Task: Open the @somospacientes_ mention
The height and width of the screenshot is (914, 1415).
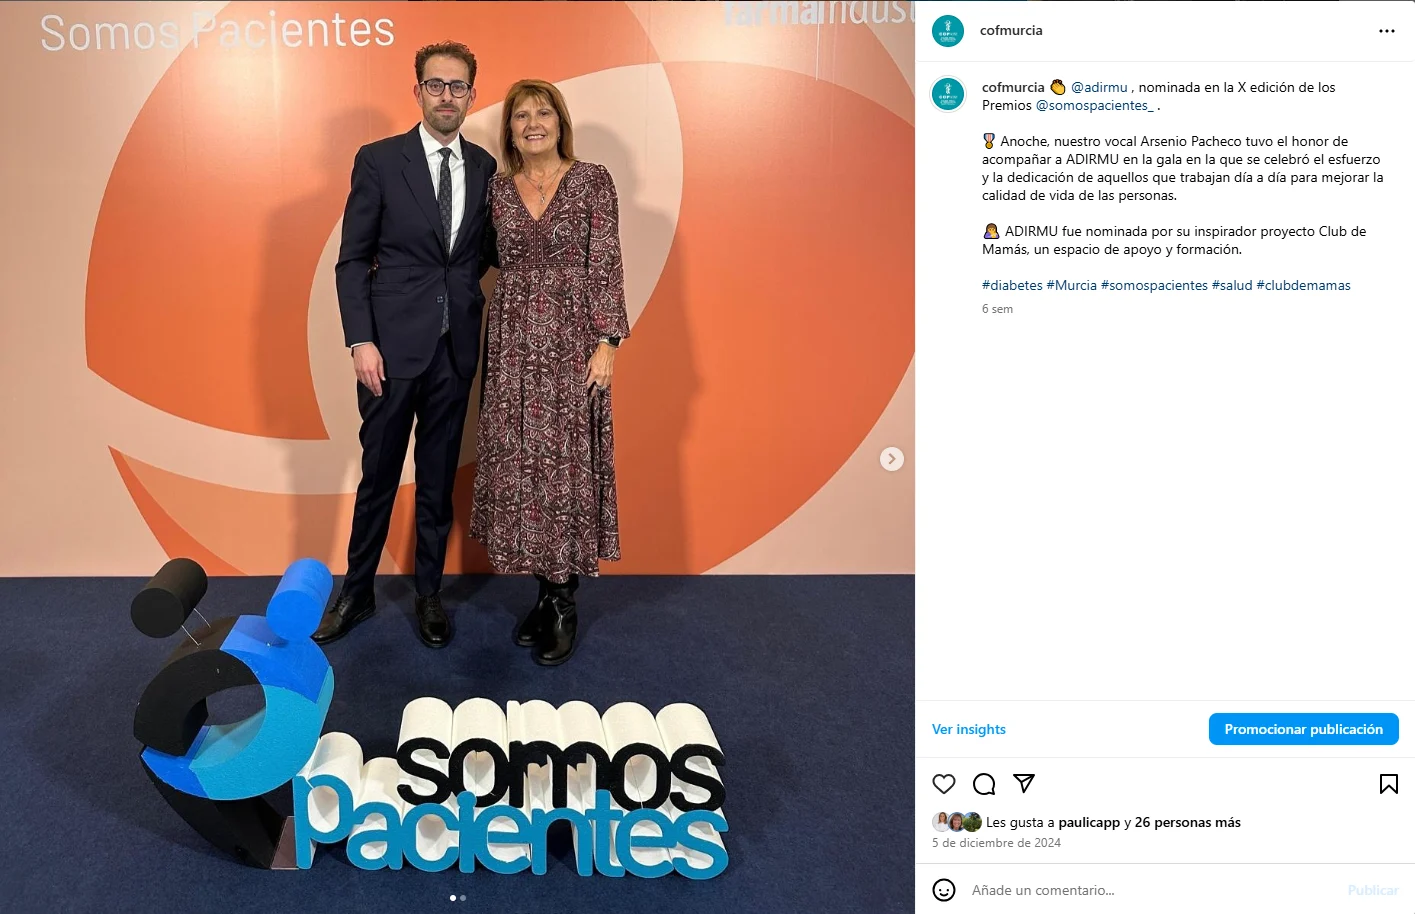Action: click(1095, 106)
